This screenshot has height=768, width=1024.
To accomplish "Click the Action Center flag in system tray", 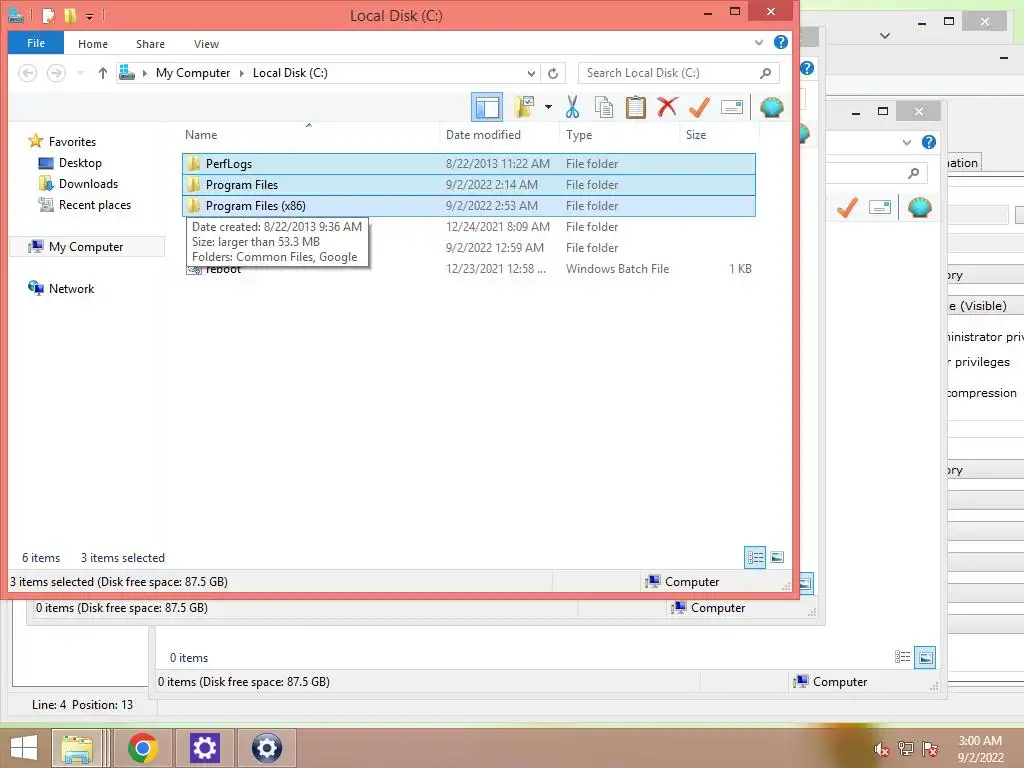I will coord(929,749).
